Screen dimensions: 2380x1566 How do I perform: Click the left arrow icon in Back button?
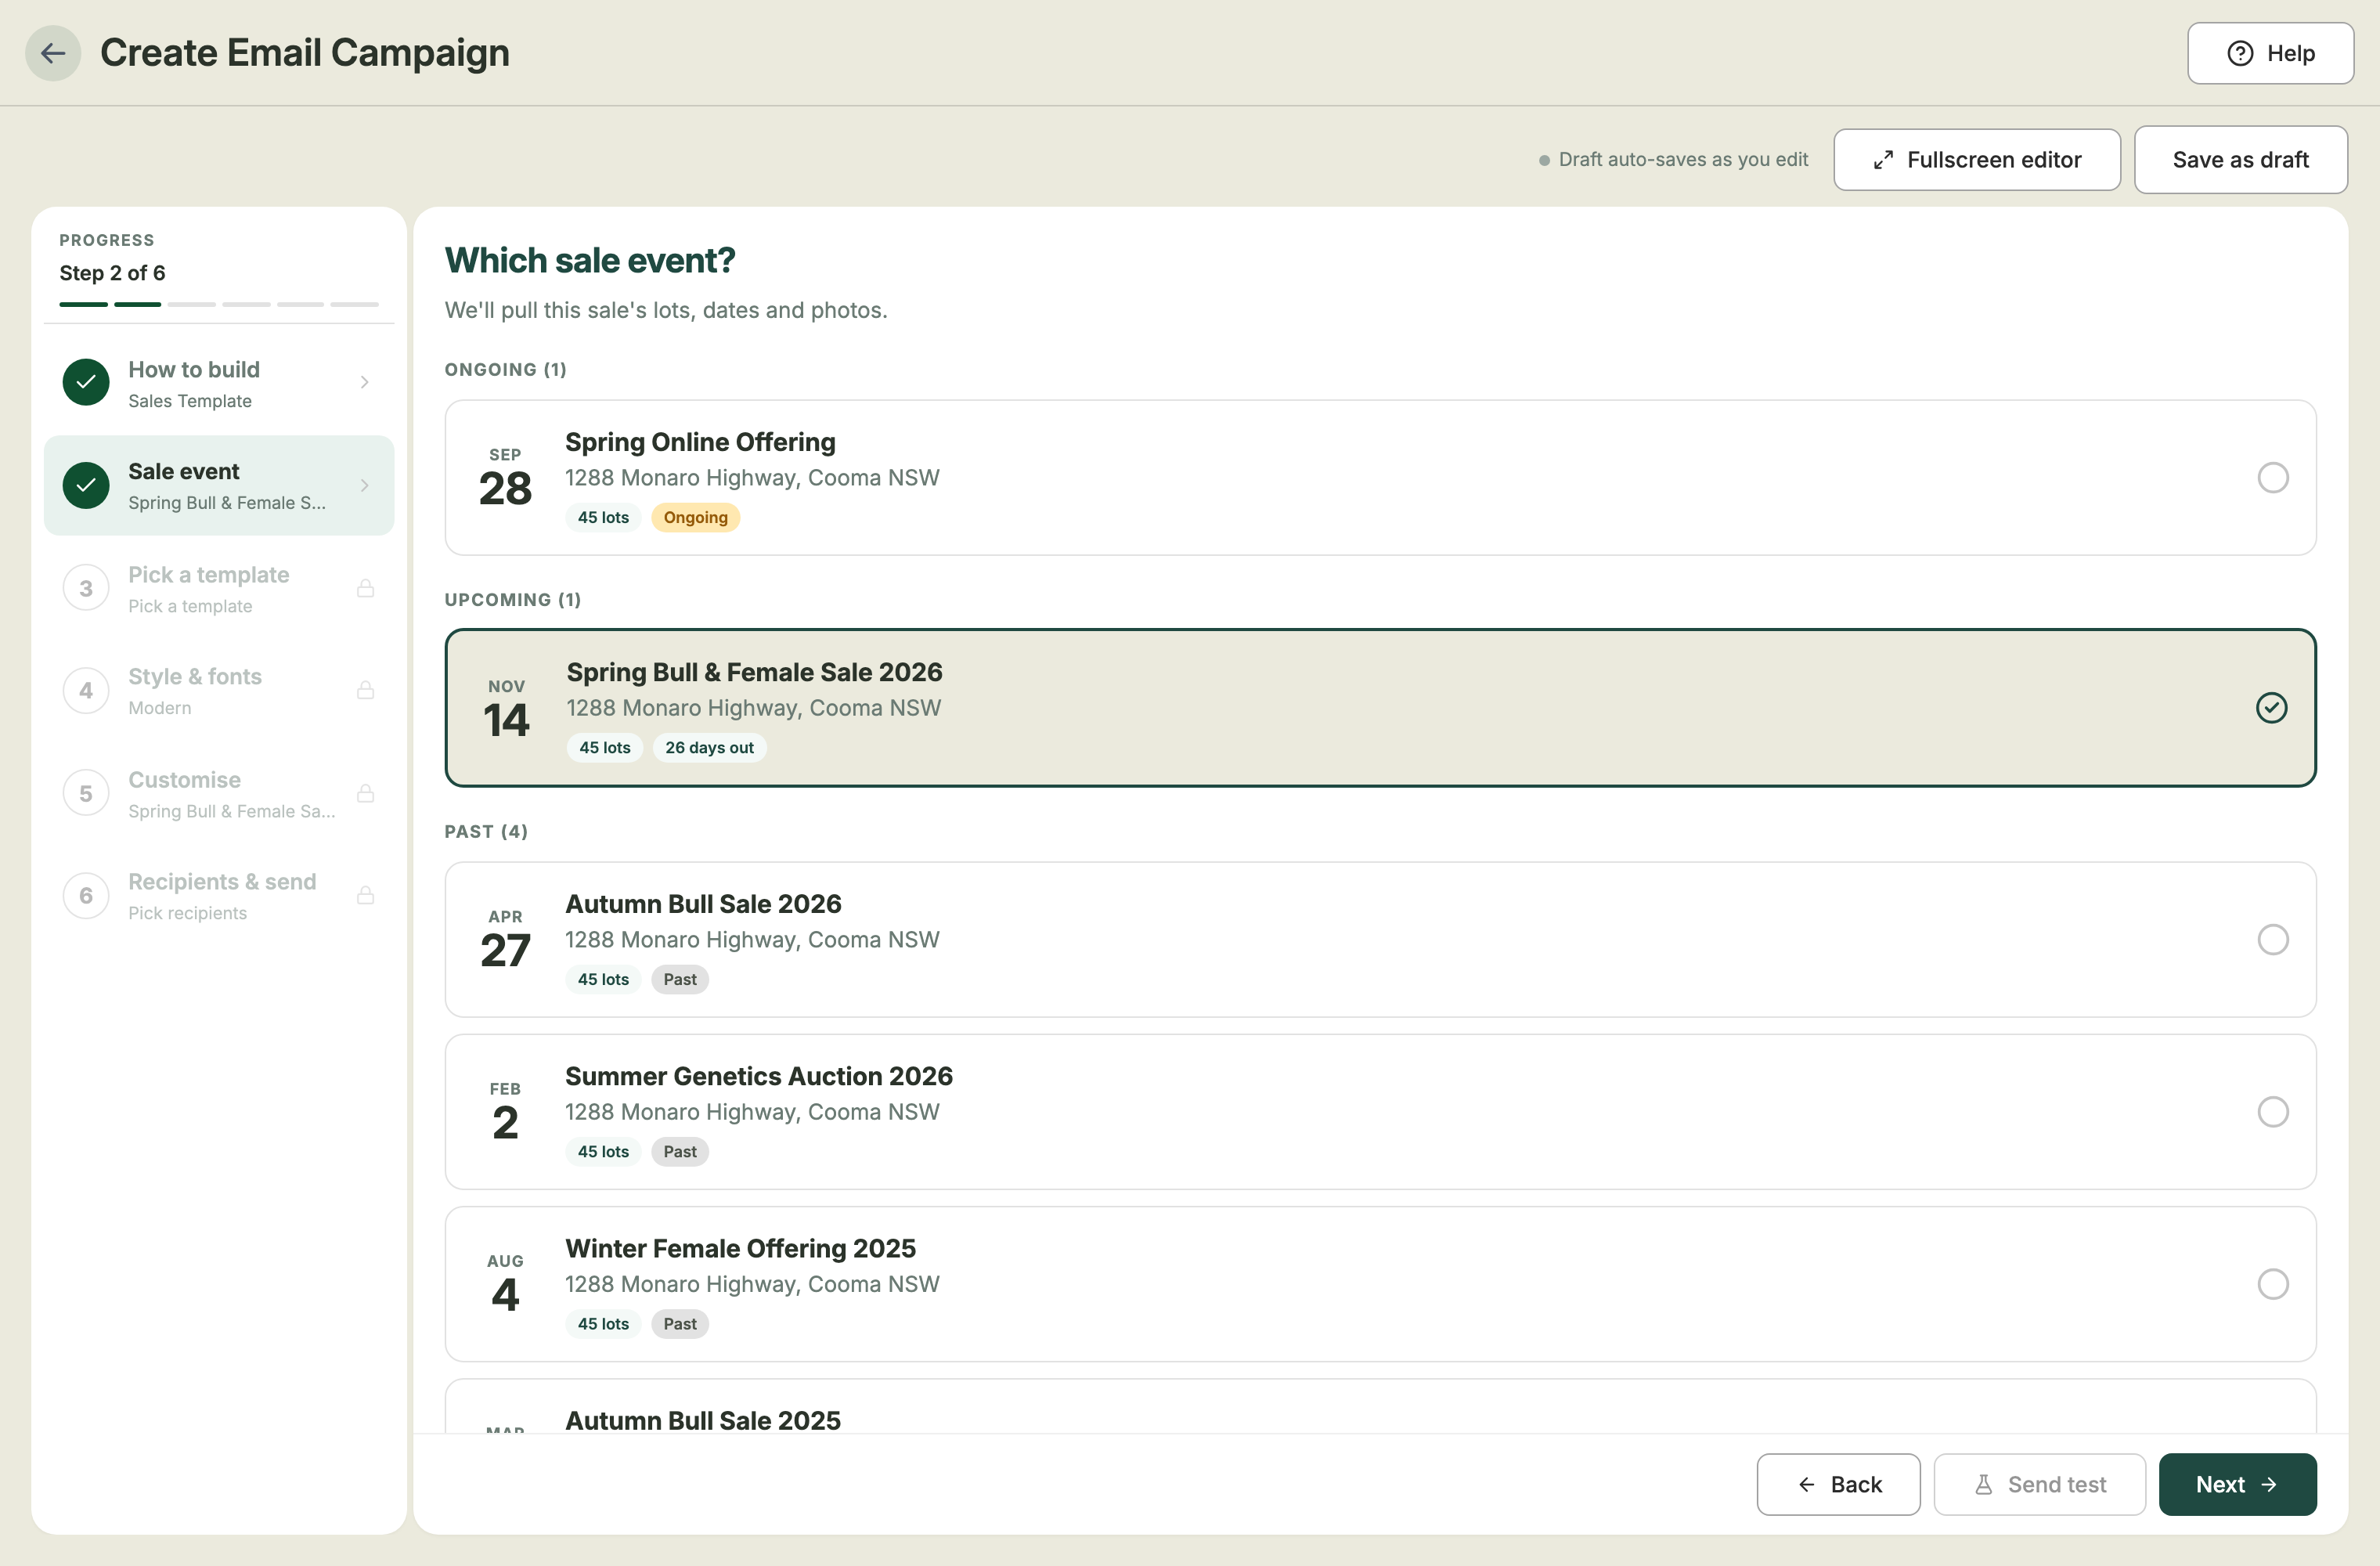[1806, 1484]
